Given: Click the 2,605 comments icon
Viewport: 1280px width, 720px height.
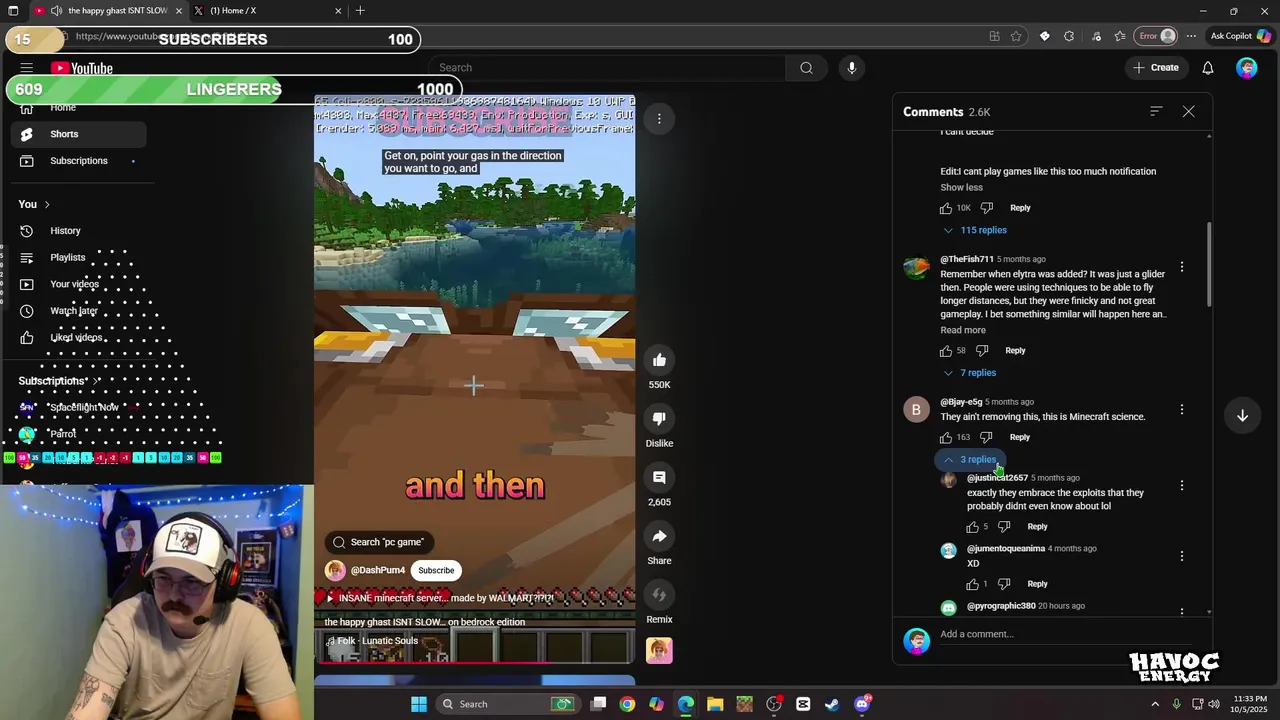Looking at the screenshot, I should 659,478.
